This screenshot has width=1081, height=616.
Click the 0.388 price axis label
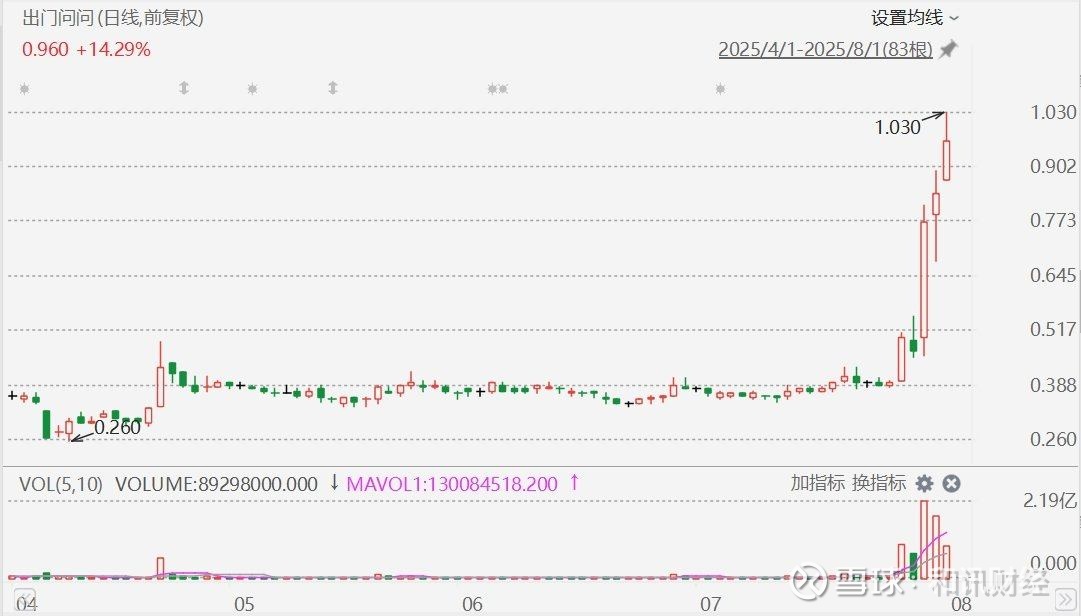(1053, 384)
